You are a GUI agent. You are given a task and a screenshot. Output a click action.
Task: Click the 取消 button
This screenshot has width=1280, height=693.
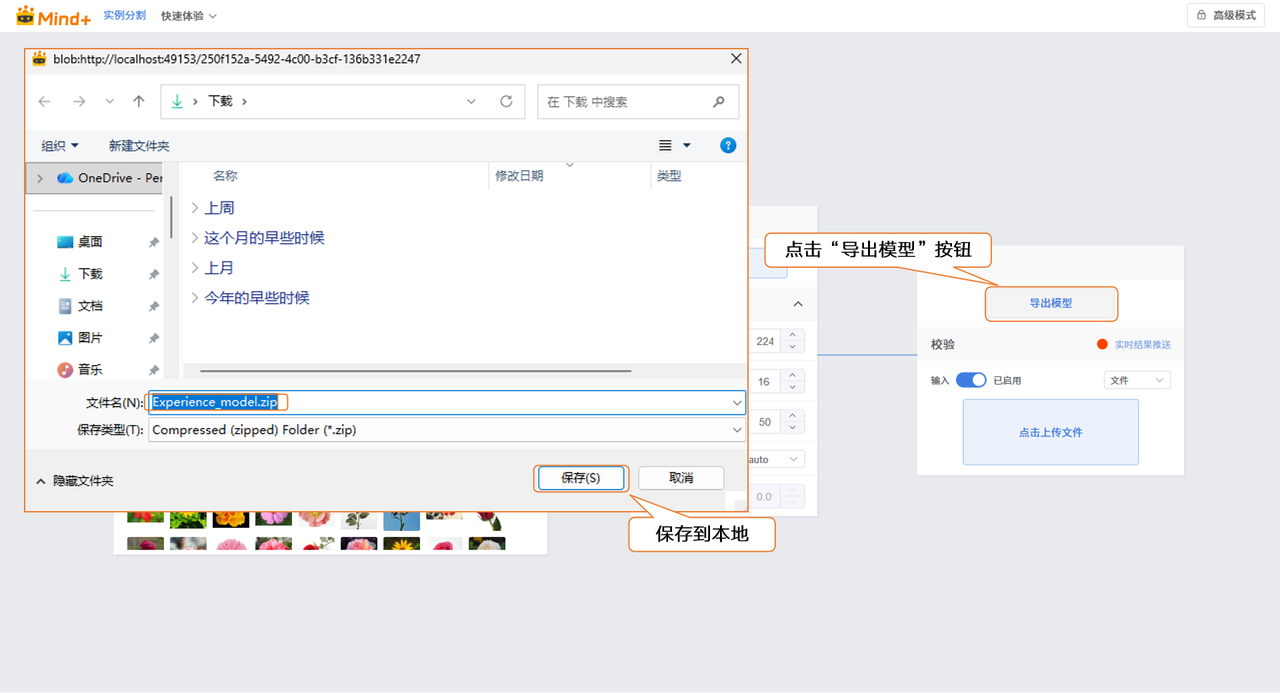681,478
